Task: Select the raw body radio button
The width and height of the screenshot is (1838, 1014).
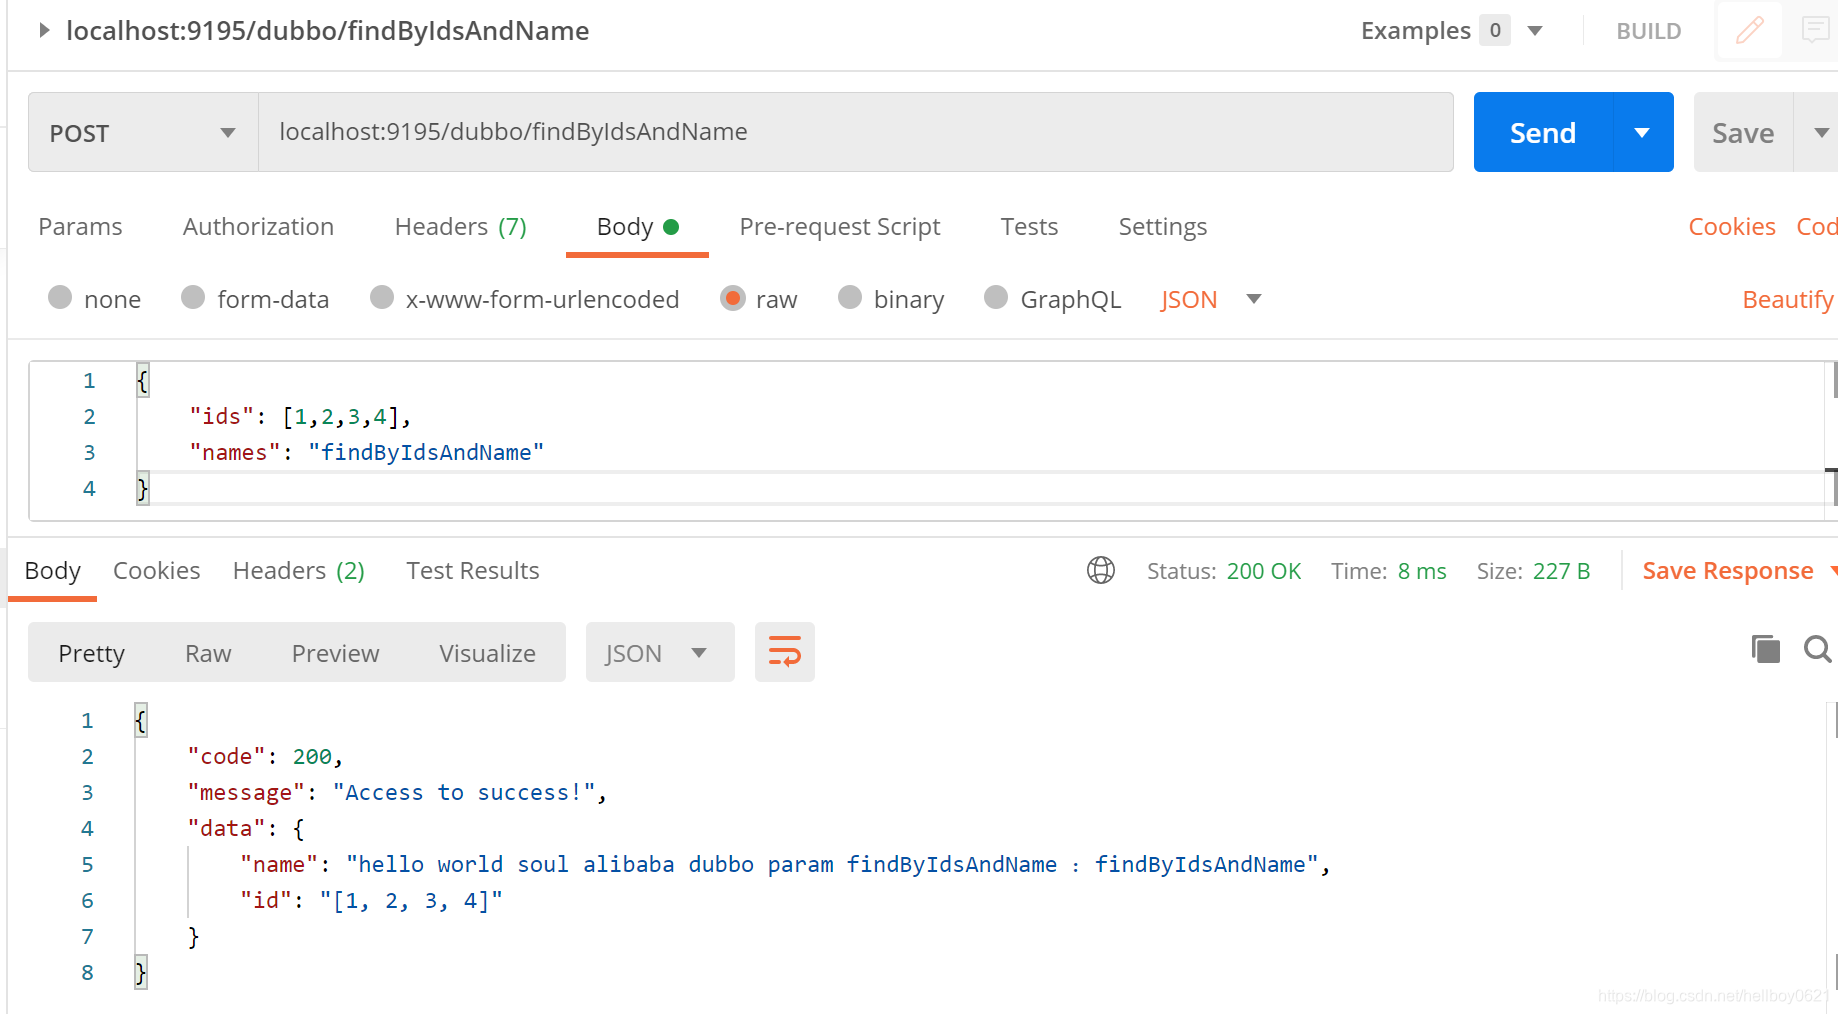Action: [733, 298]
